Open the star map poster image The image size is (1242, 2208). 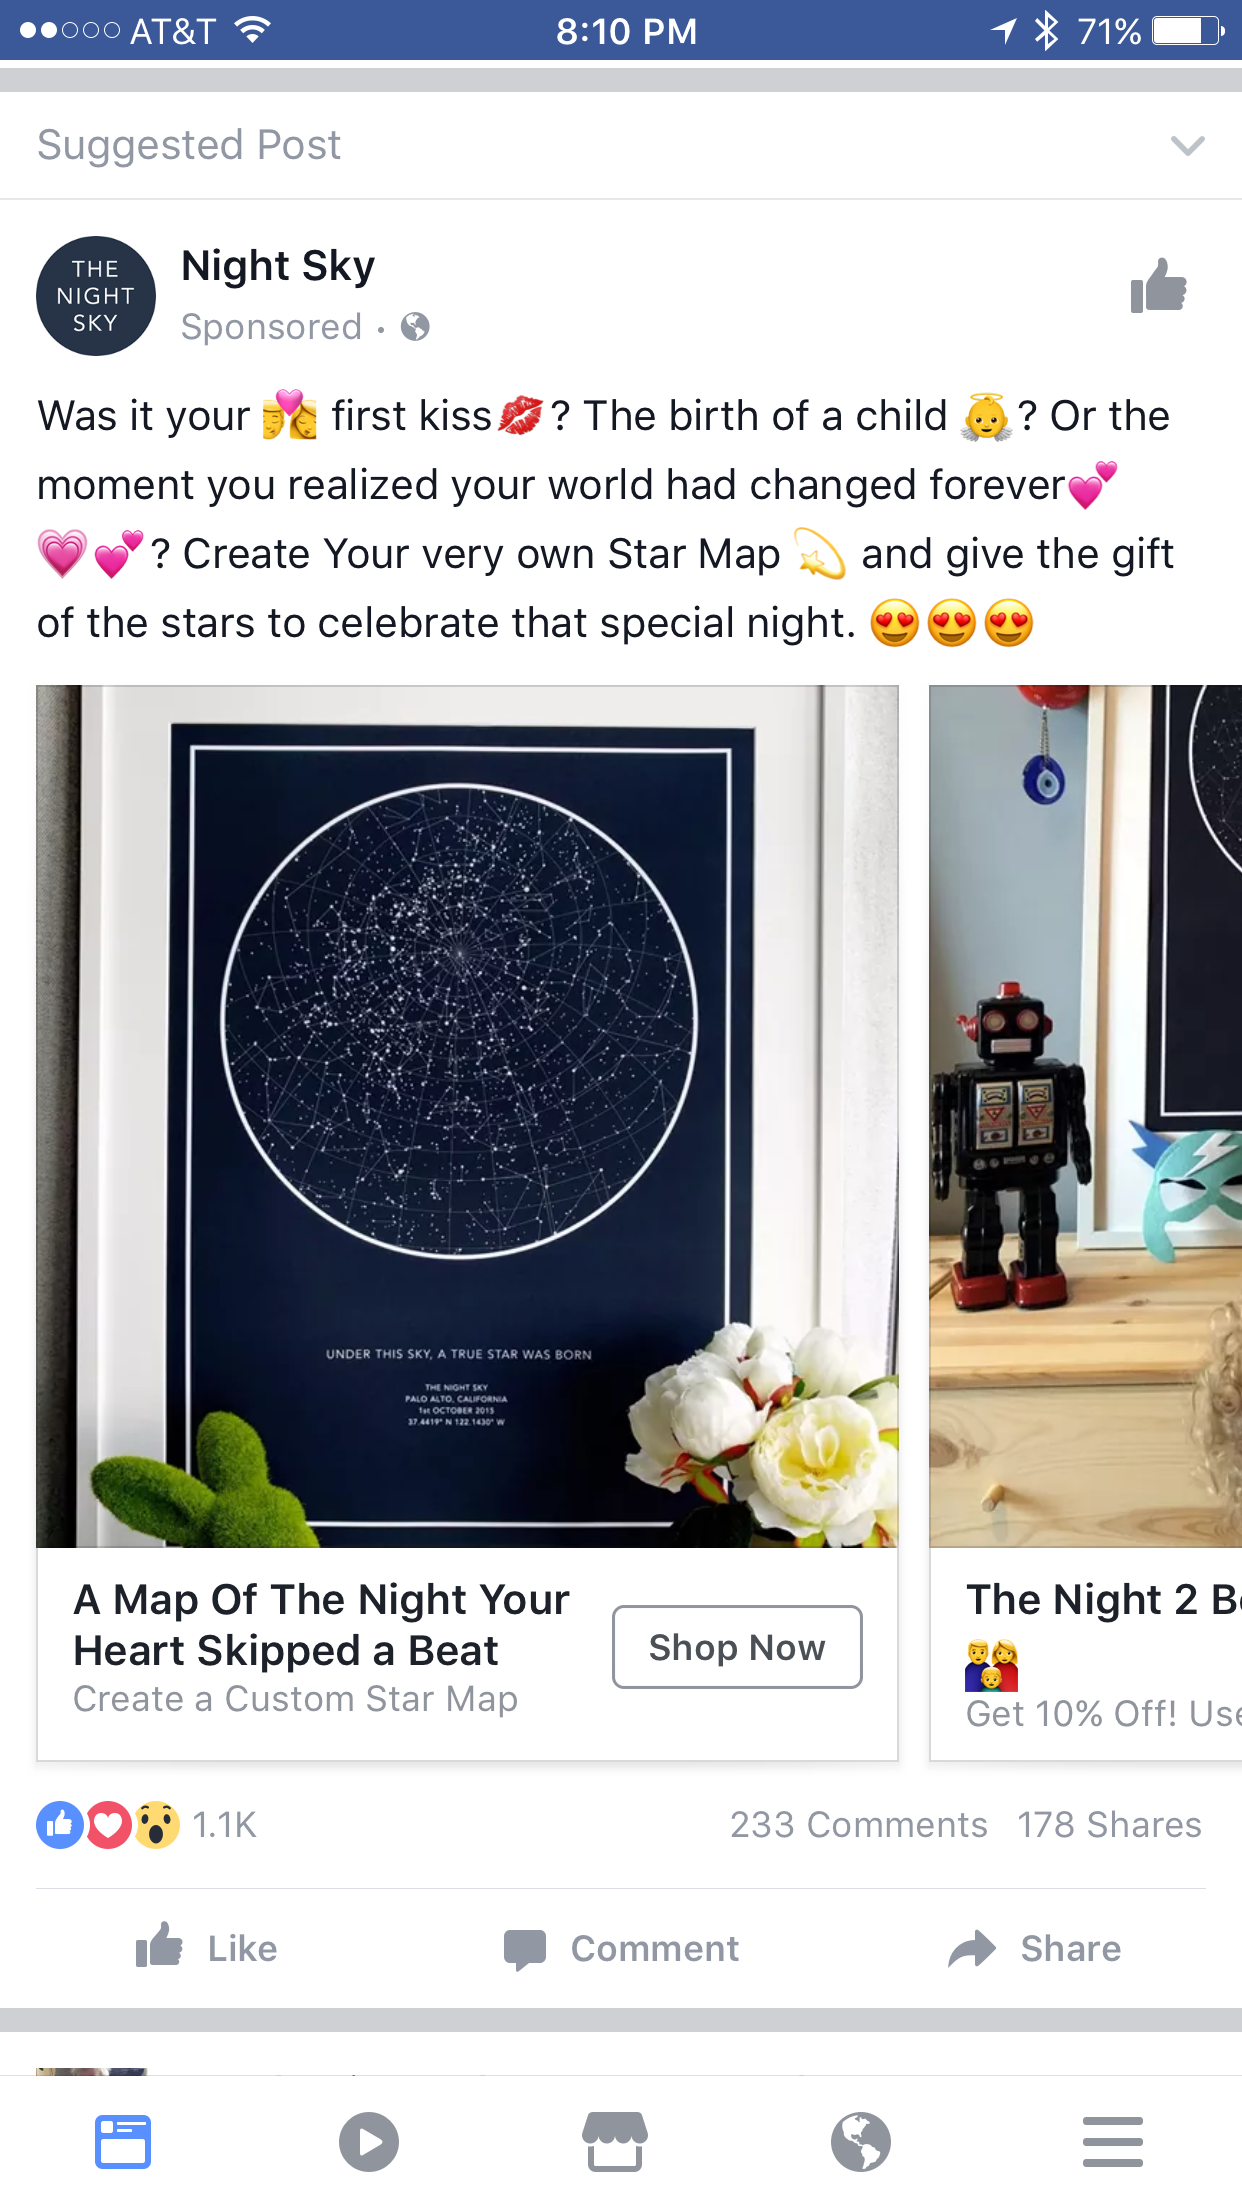pos(467,1116)
